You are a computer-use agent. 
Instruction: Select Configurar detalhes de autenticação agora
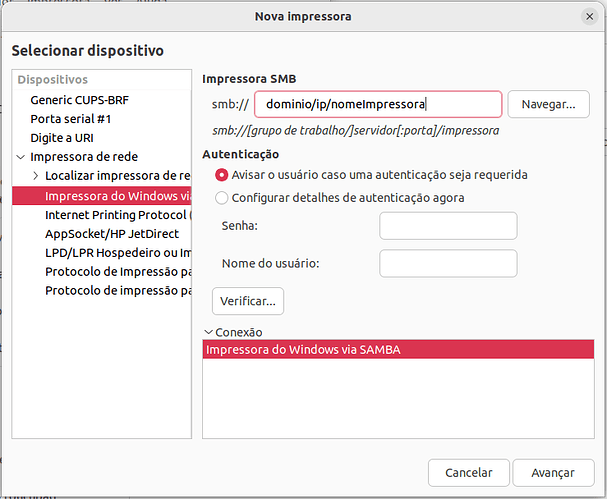click(222, 197)
